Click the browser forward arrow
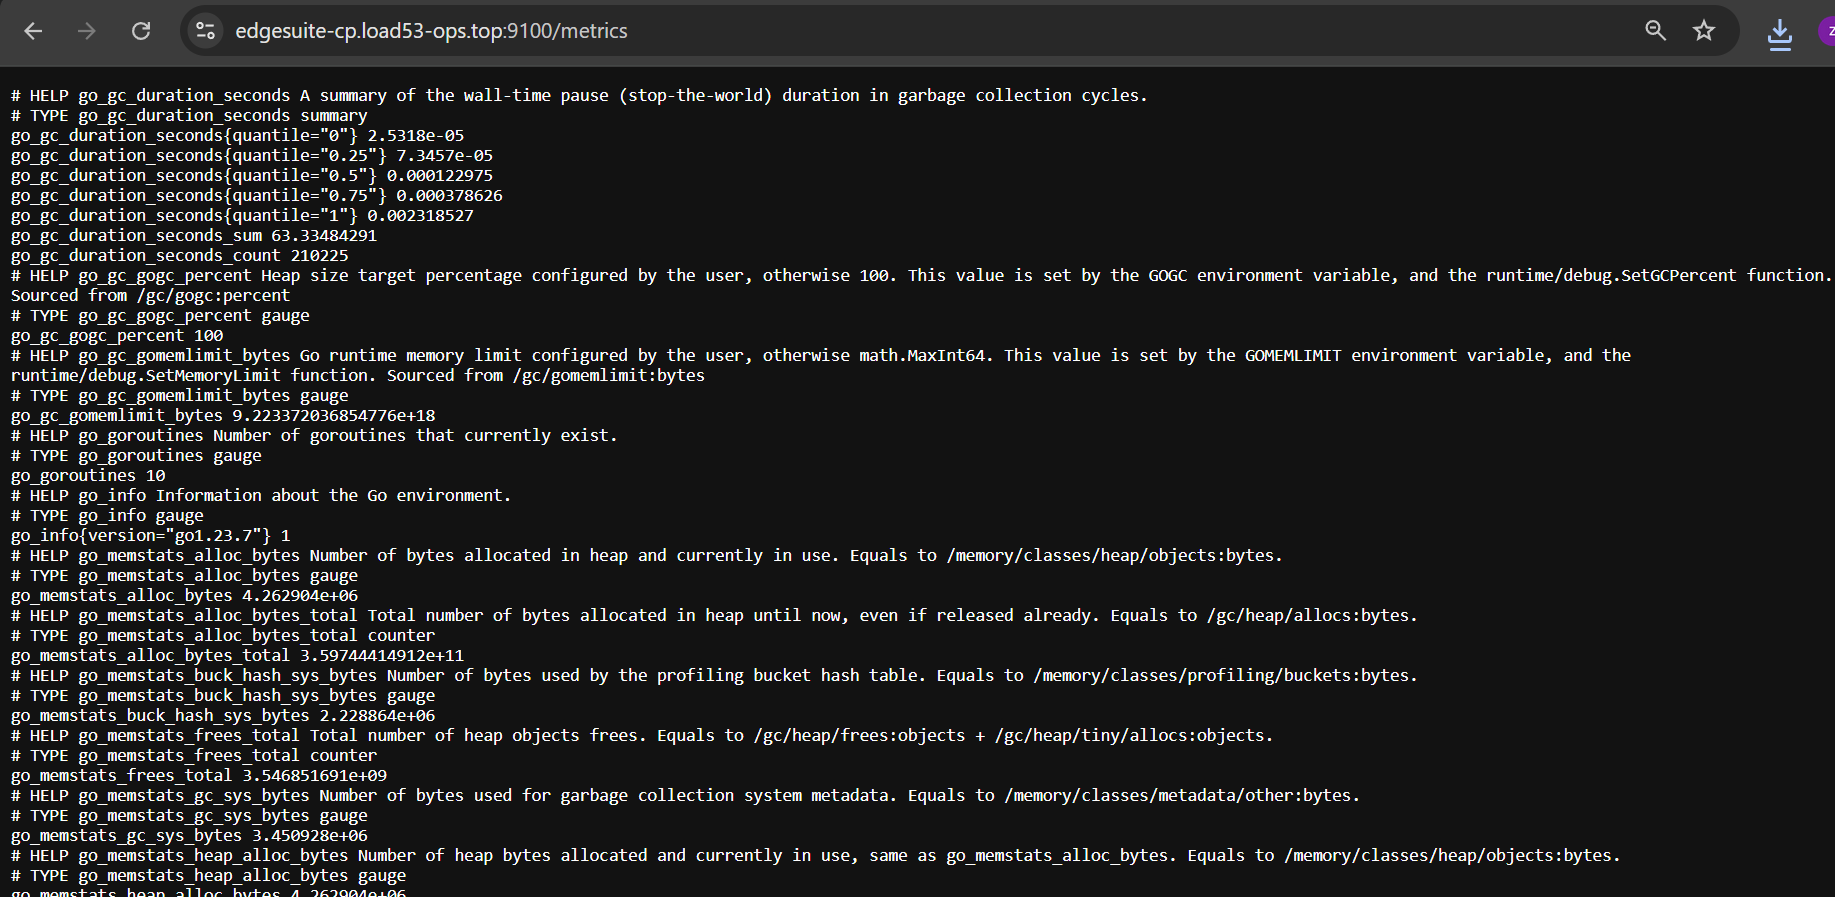This screenshot has height=897, width=1835. [x=87, y=31]
